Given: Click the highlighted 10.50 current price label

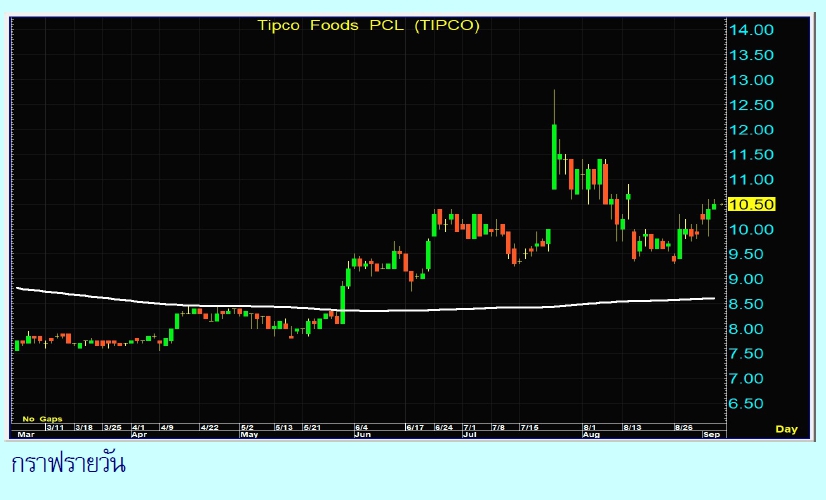Looking at the screenshot, I should pyautogui.click(x=751, y=204).
